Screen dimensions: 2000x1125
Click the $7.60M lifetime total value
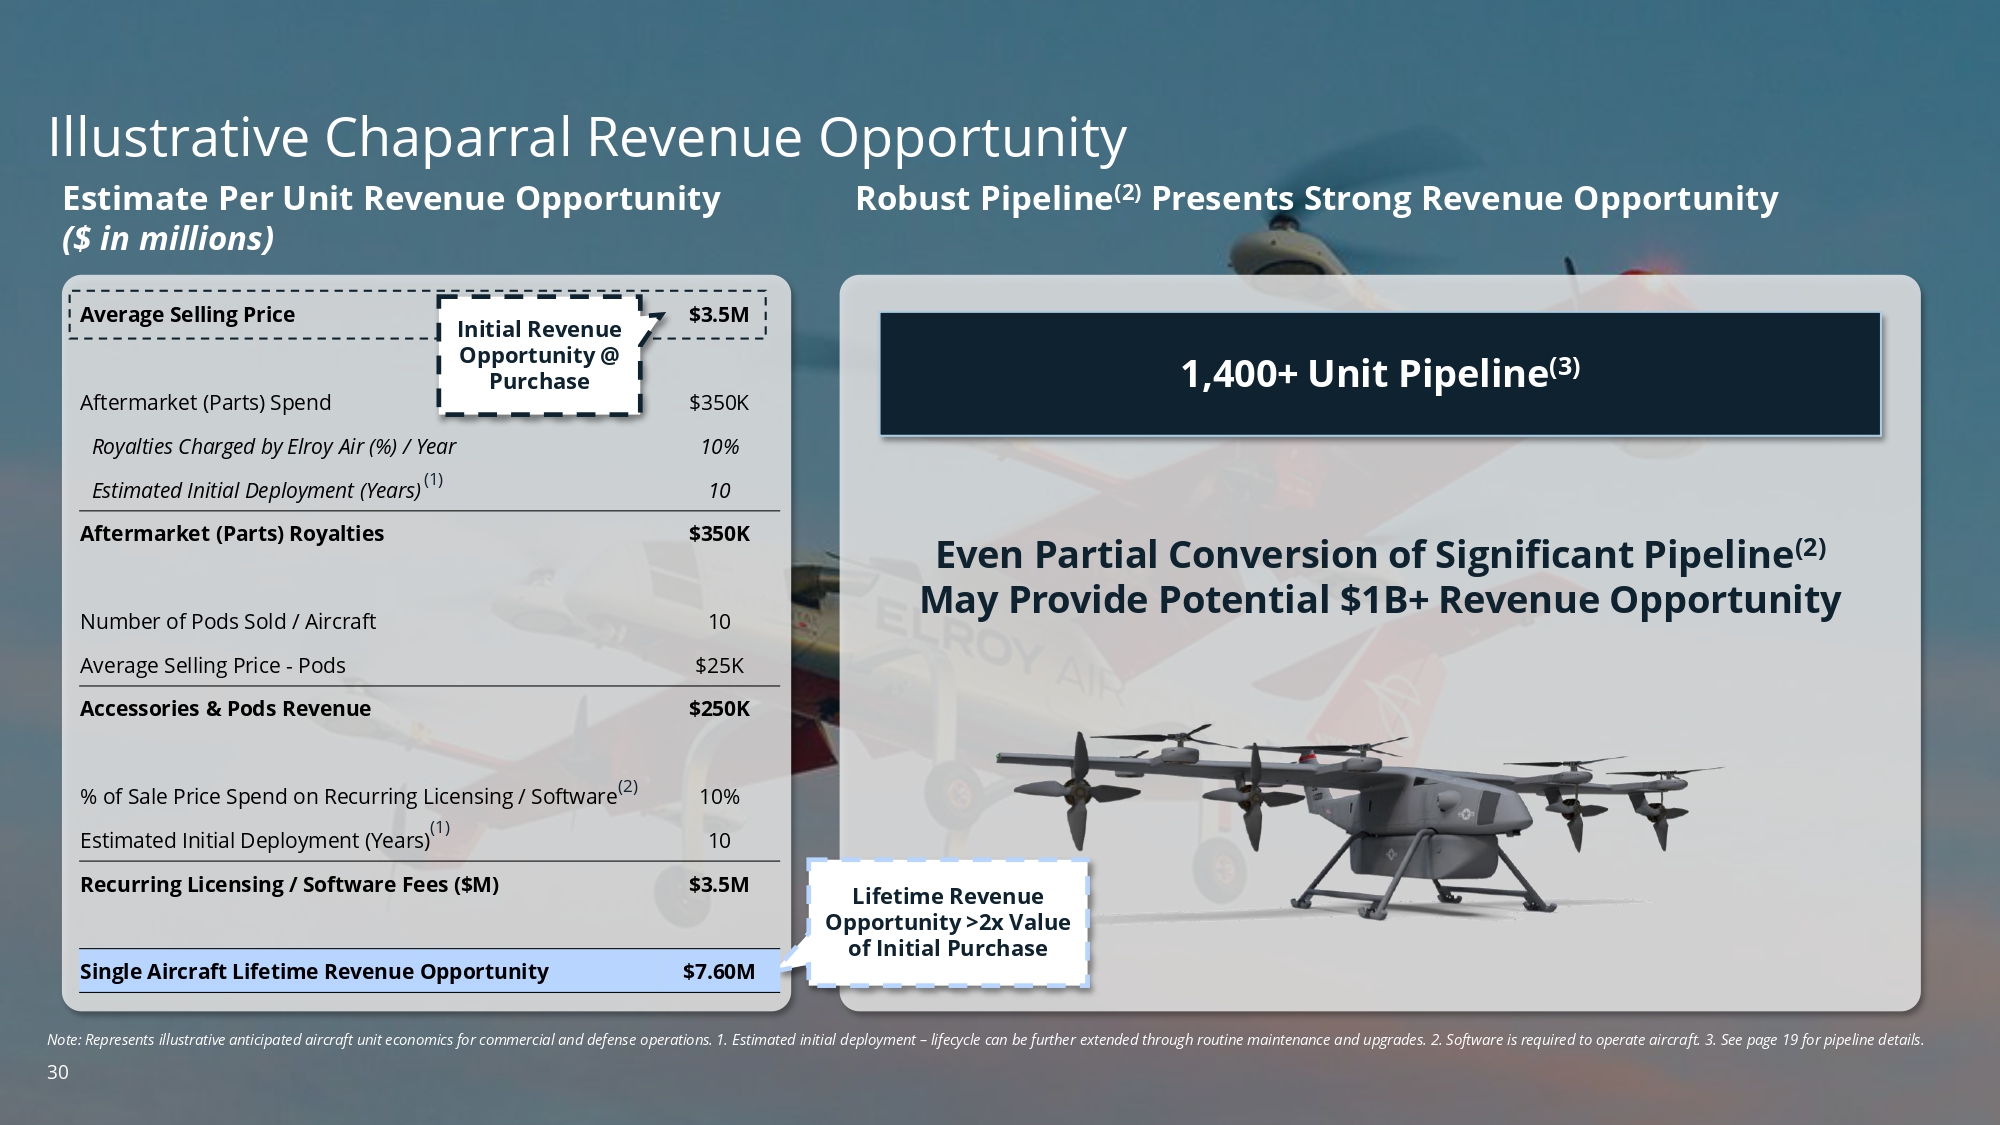pyautogui.click(x=718, y=972)
